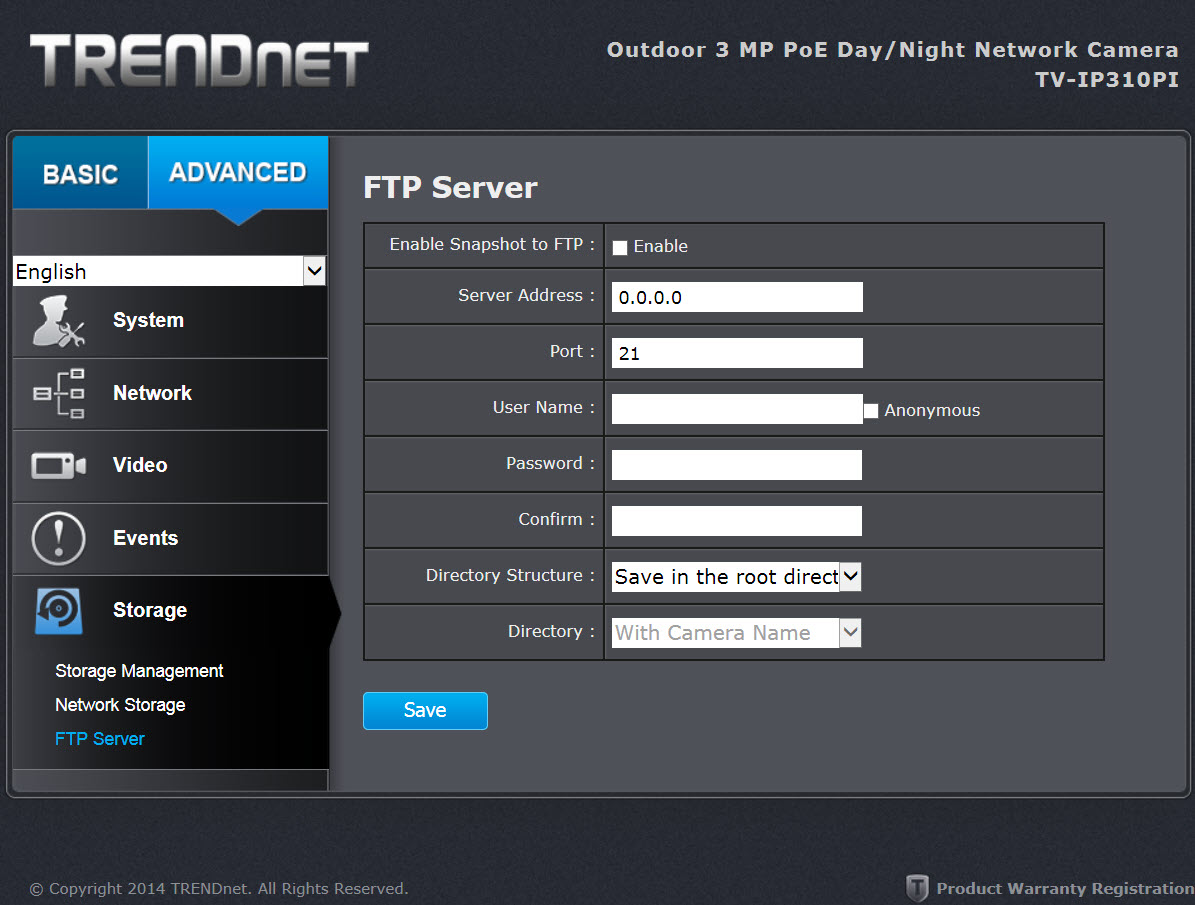Open the With Camera Name dropdown

point(736,633)
